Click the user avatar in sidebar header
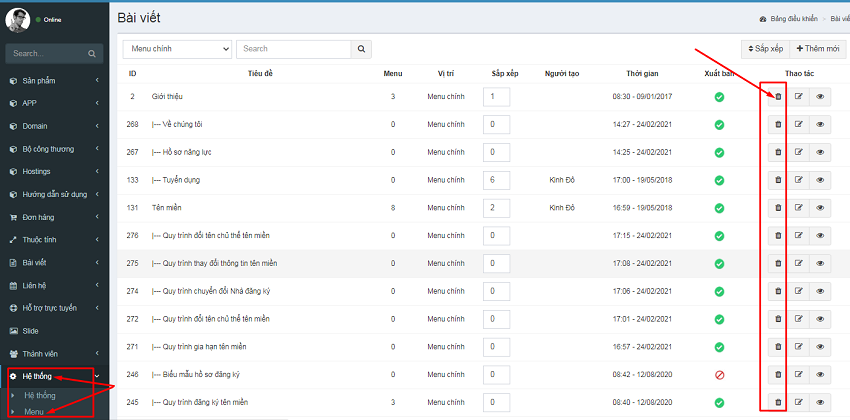850x420 pixels. pyautogui.click(x=18, y=19)
